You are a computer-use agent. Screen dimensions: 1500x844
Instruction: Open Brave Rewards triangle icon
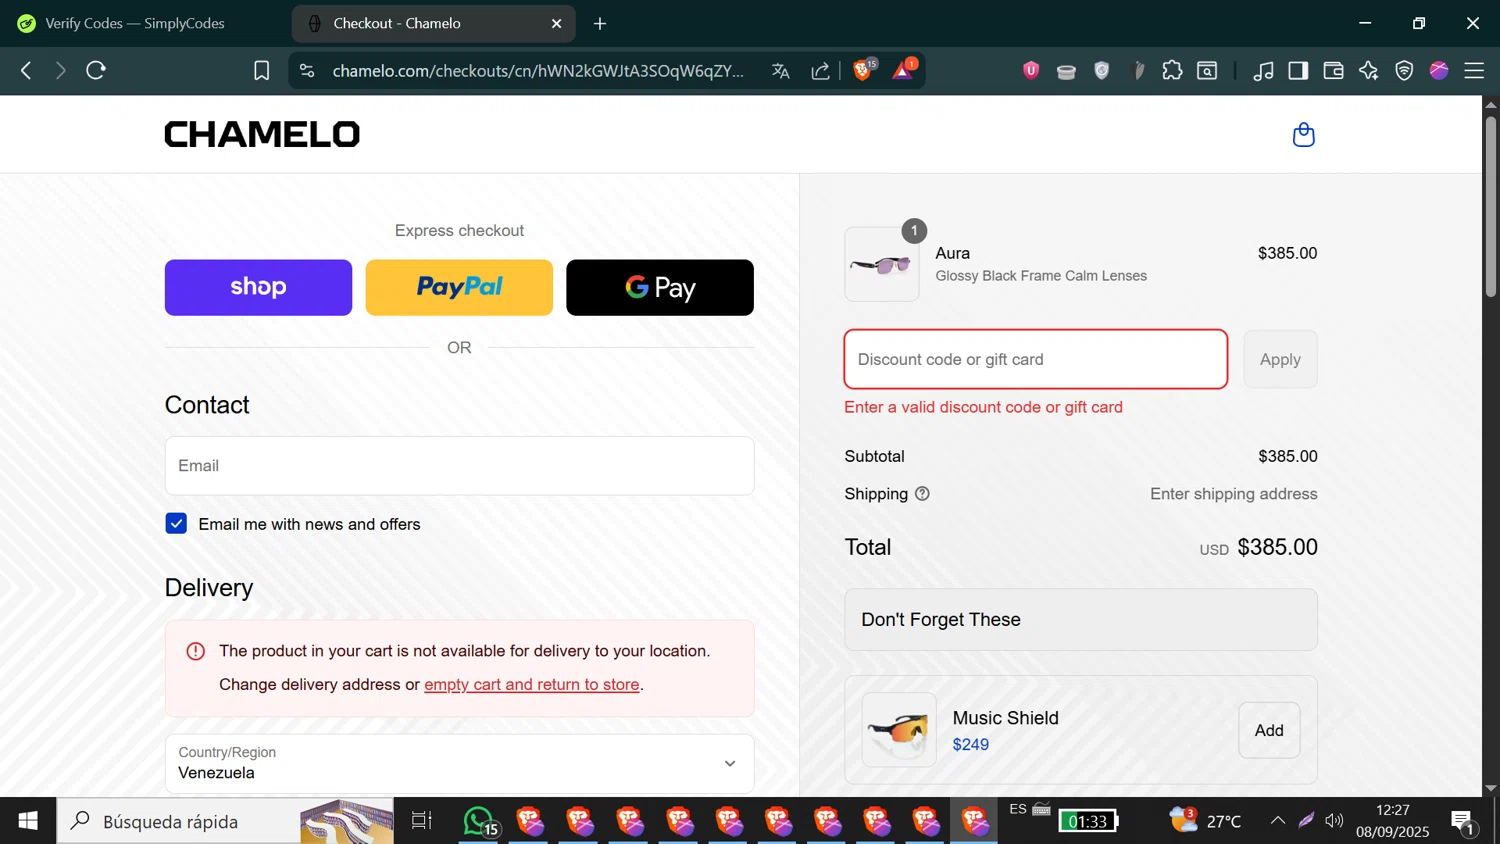coord(904,70)
